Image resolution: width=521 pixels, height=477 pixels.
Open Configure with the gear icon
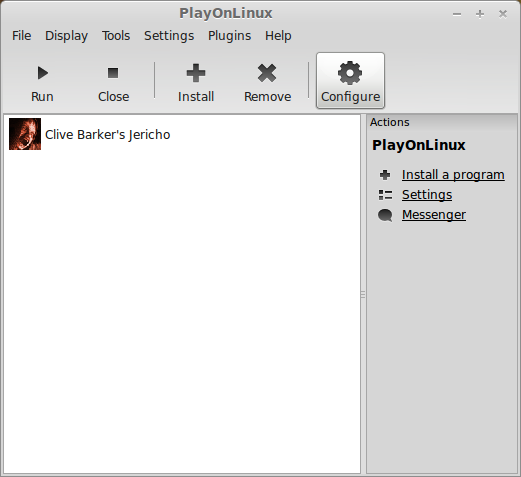350,73
